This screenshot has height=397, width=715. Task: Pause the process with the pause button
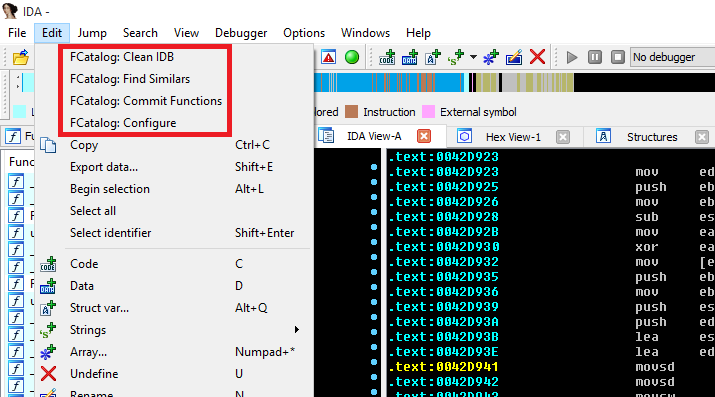595,57
